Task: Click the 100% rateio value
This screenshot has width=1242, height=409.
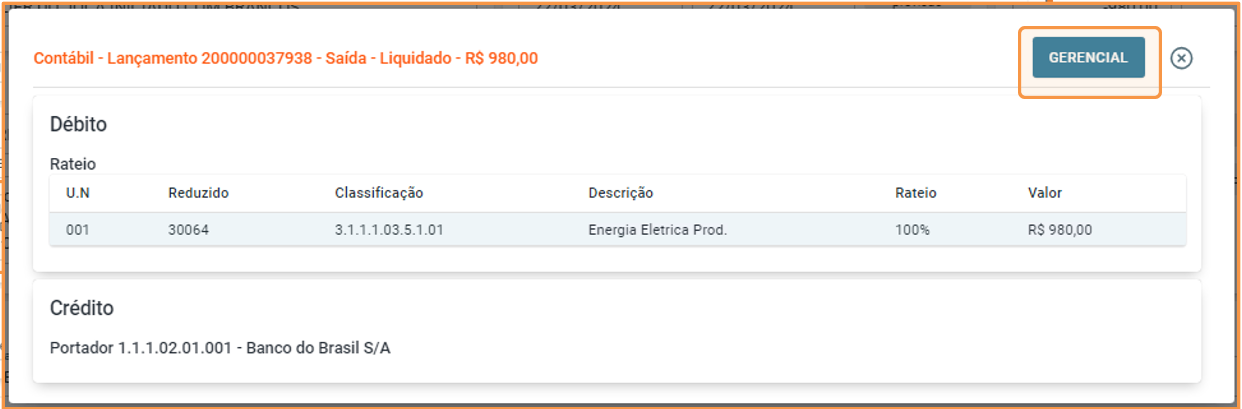Action: click(x=912, y=230)
